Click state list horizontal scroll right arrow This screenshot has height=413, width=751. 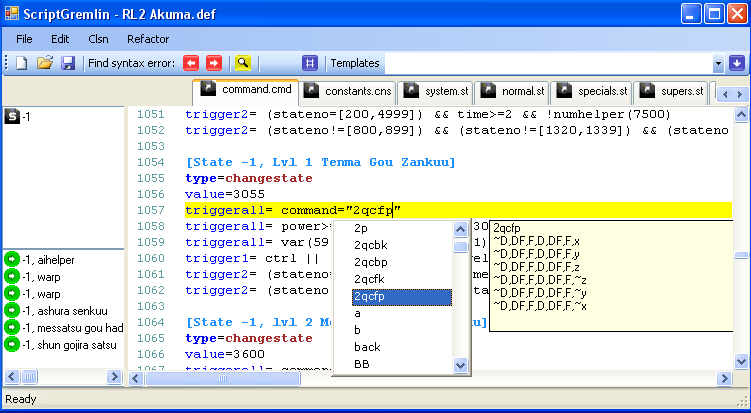pyautogui.click(x=114, y=377)
